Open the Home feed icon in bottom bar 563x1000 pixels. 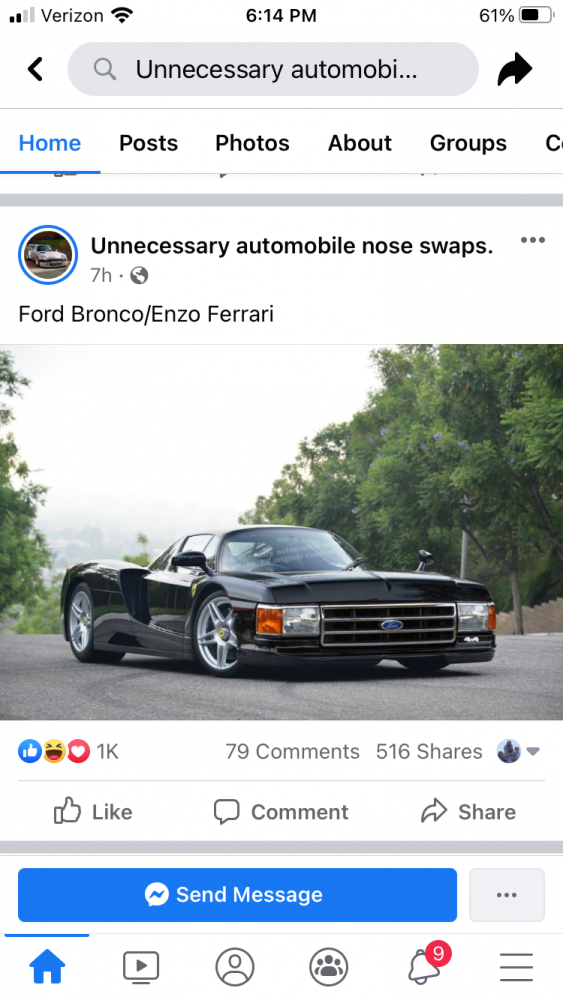pyautogui.click(x=47, y=967)
